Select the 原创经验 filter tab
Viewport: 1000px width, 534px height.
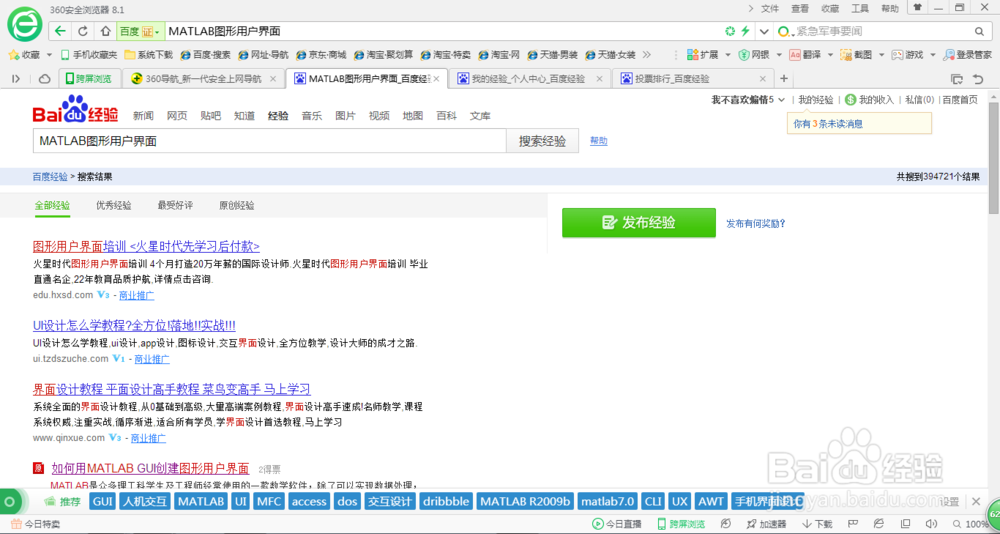pos(237,205)
